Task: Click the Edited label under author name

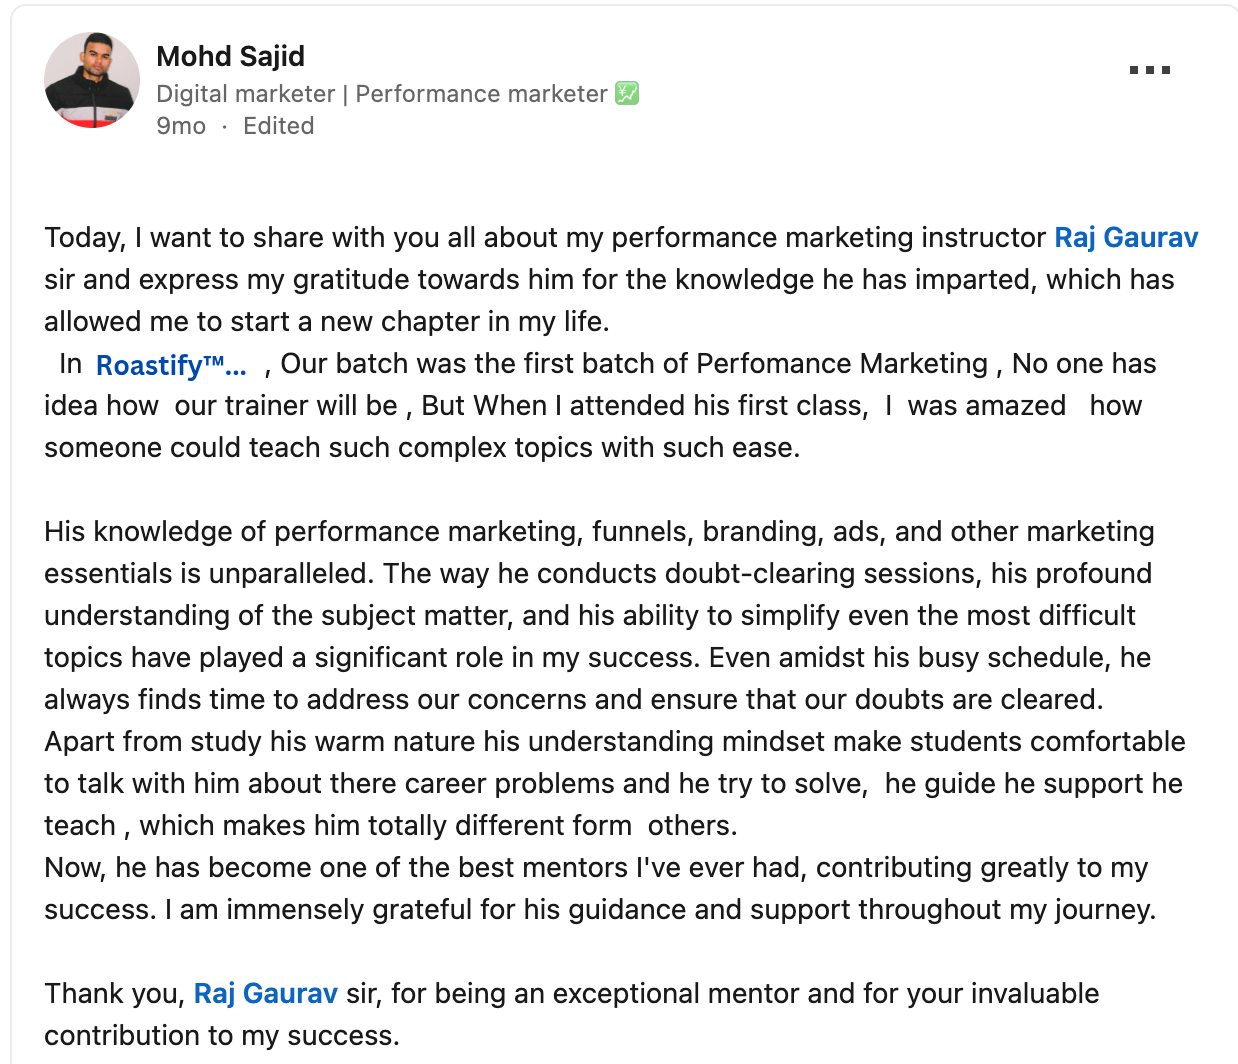Action: tap(278, 126)
